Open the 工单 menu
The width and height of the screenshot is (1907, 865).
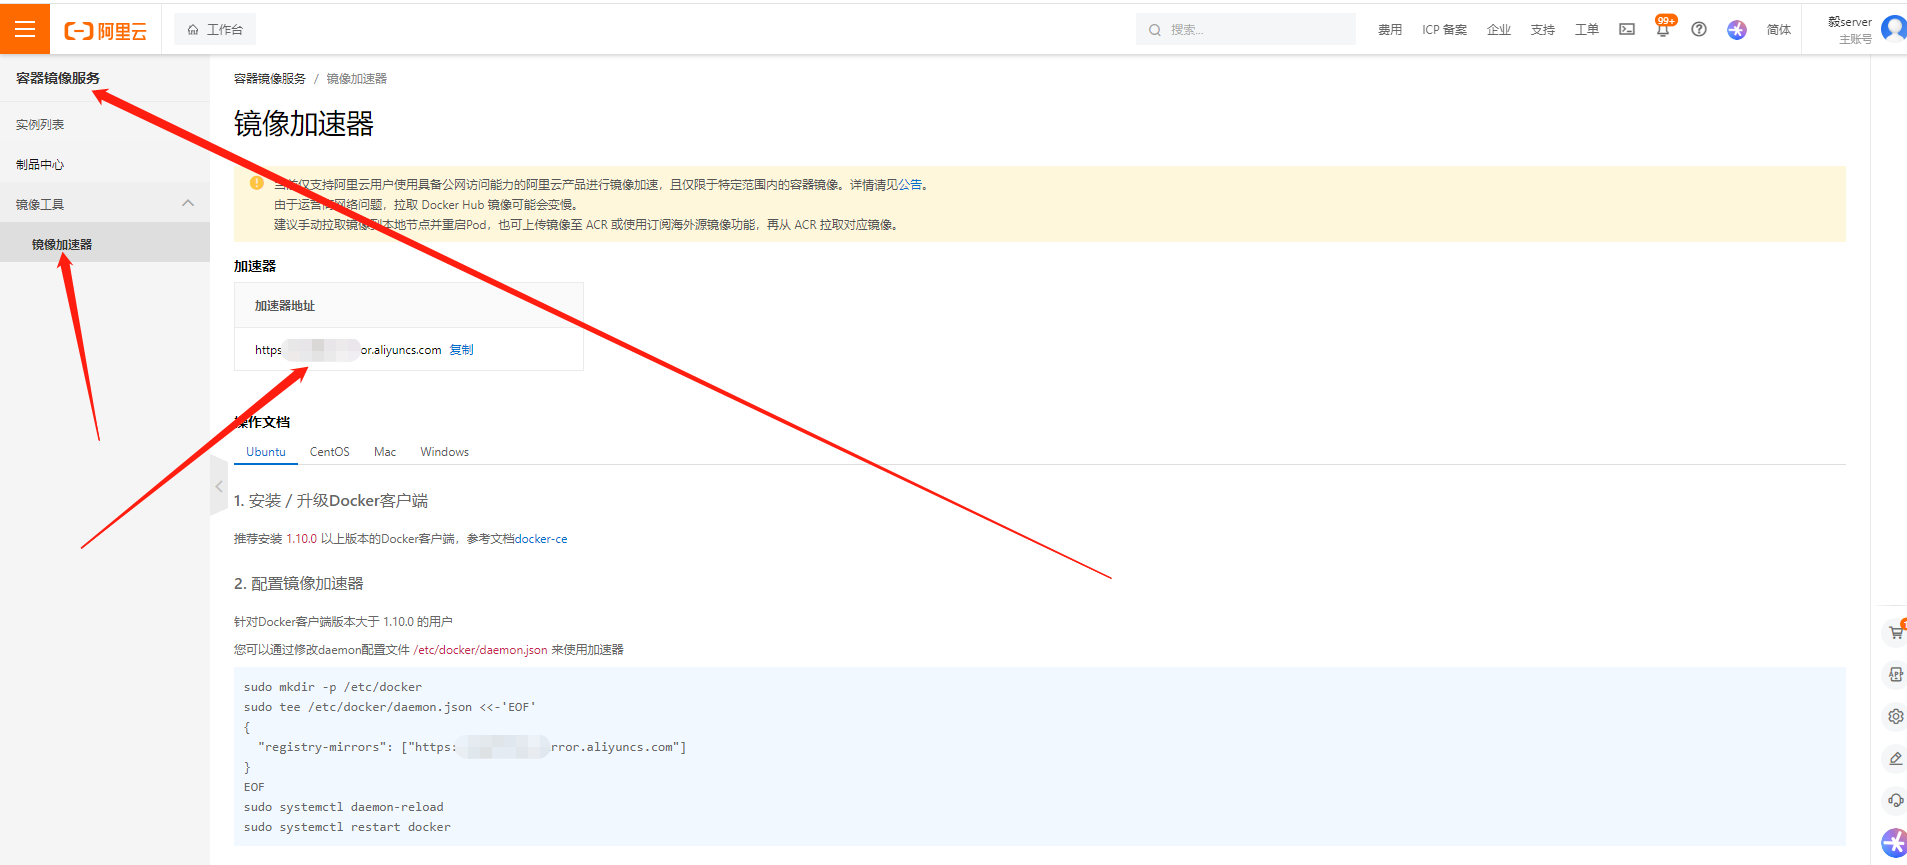(1587, 30)
